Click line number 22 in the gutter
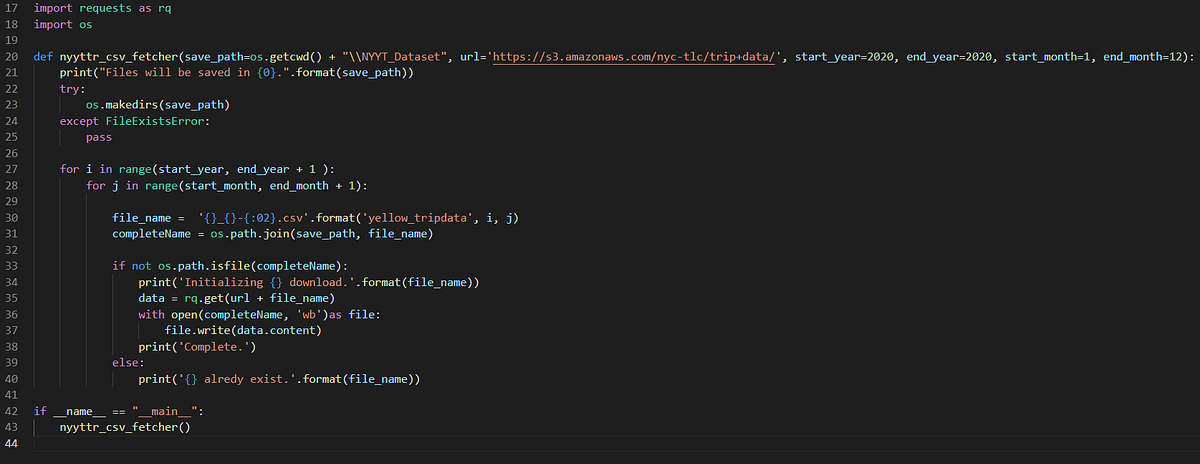This screenshot has height=464, width=1200. coord(12,91)
